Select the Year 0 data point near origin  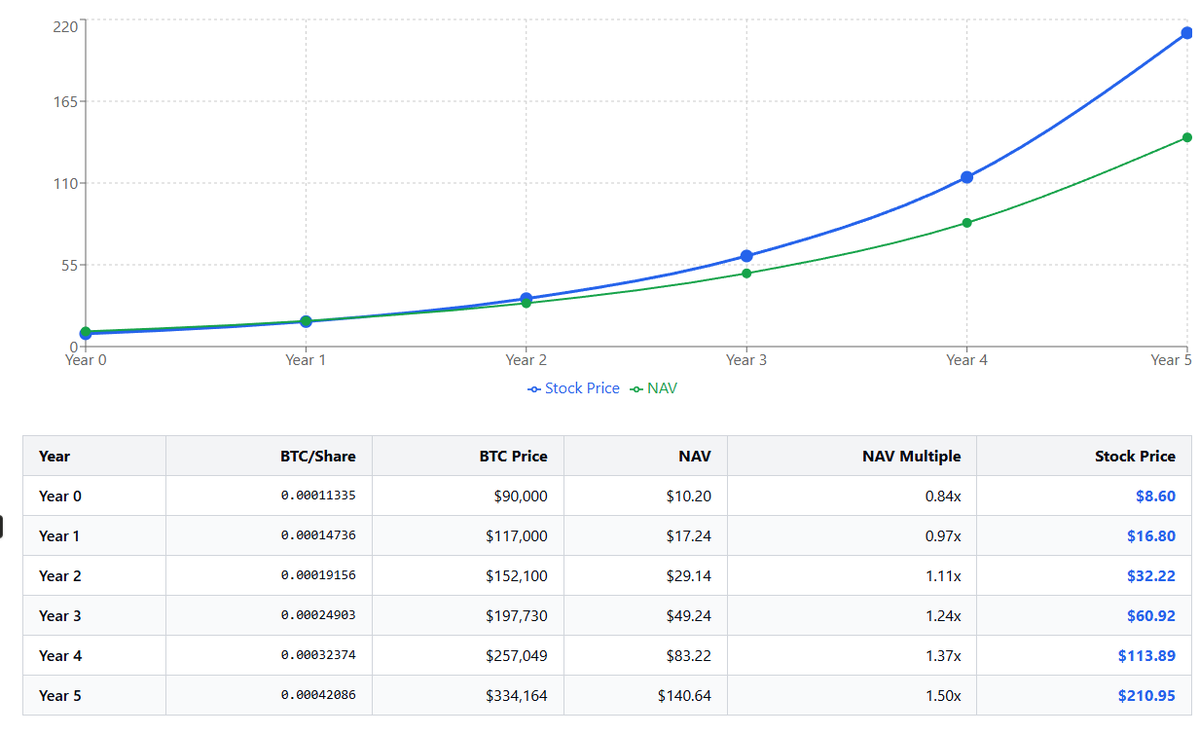[86, 331]
